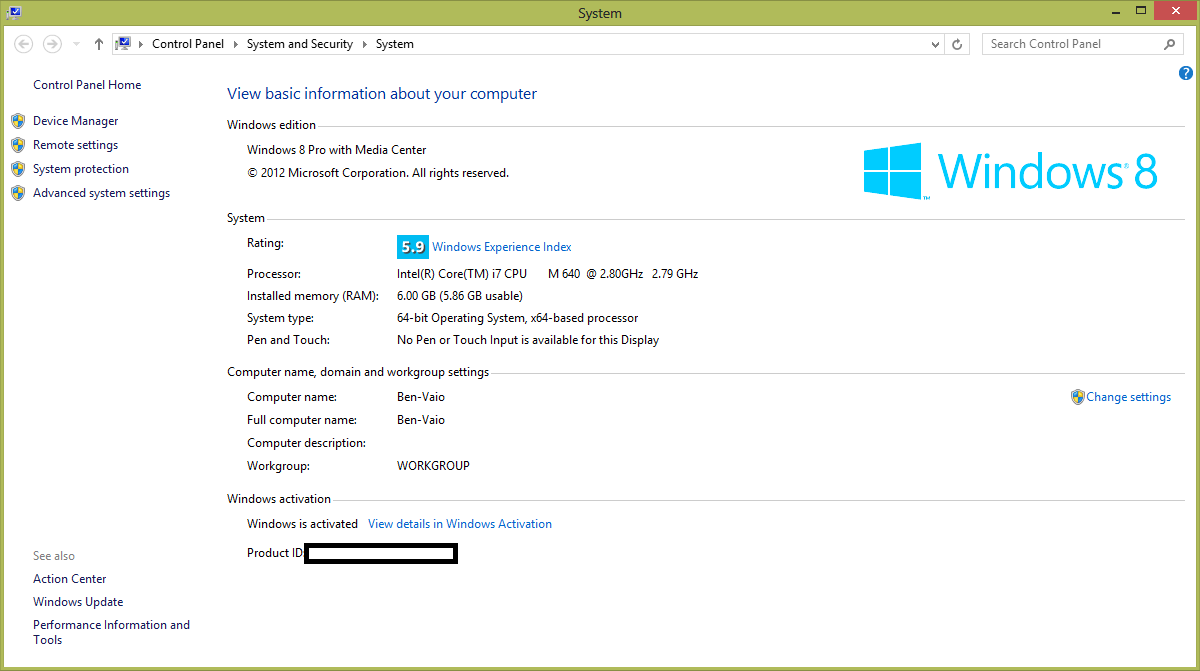Open Windows Experience Index link
The image size is (1200, 671).
501,246
